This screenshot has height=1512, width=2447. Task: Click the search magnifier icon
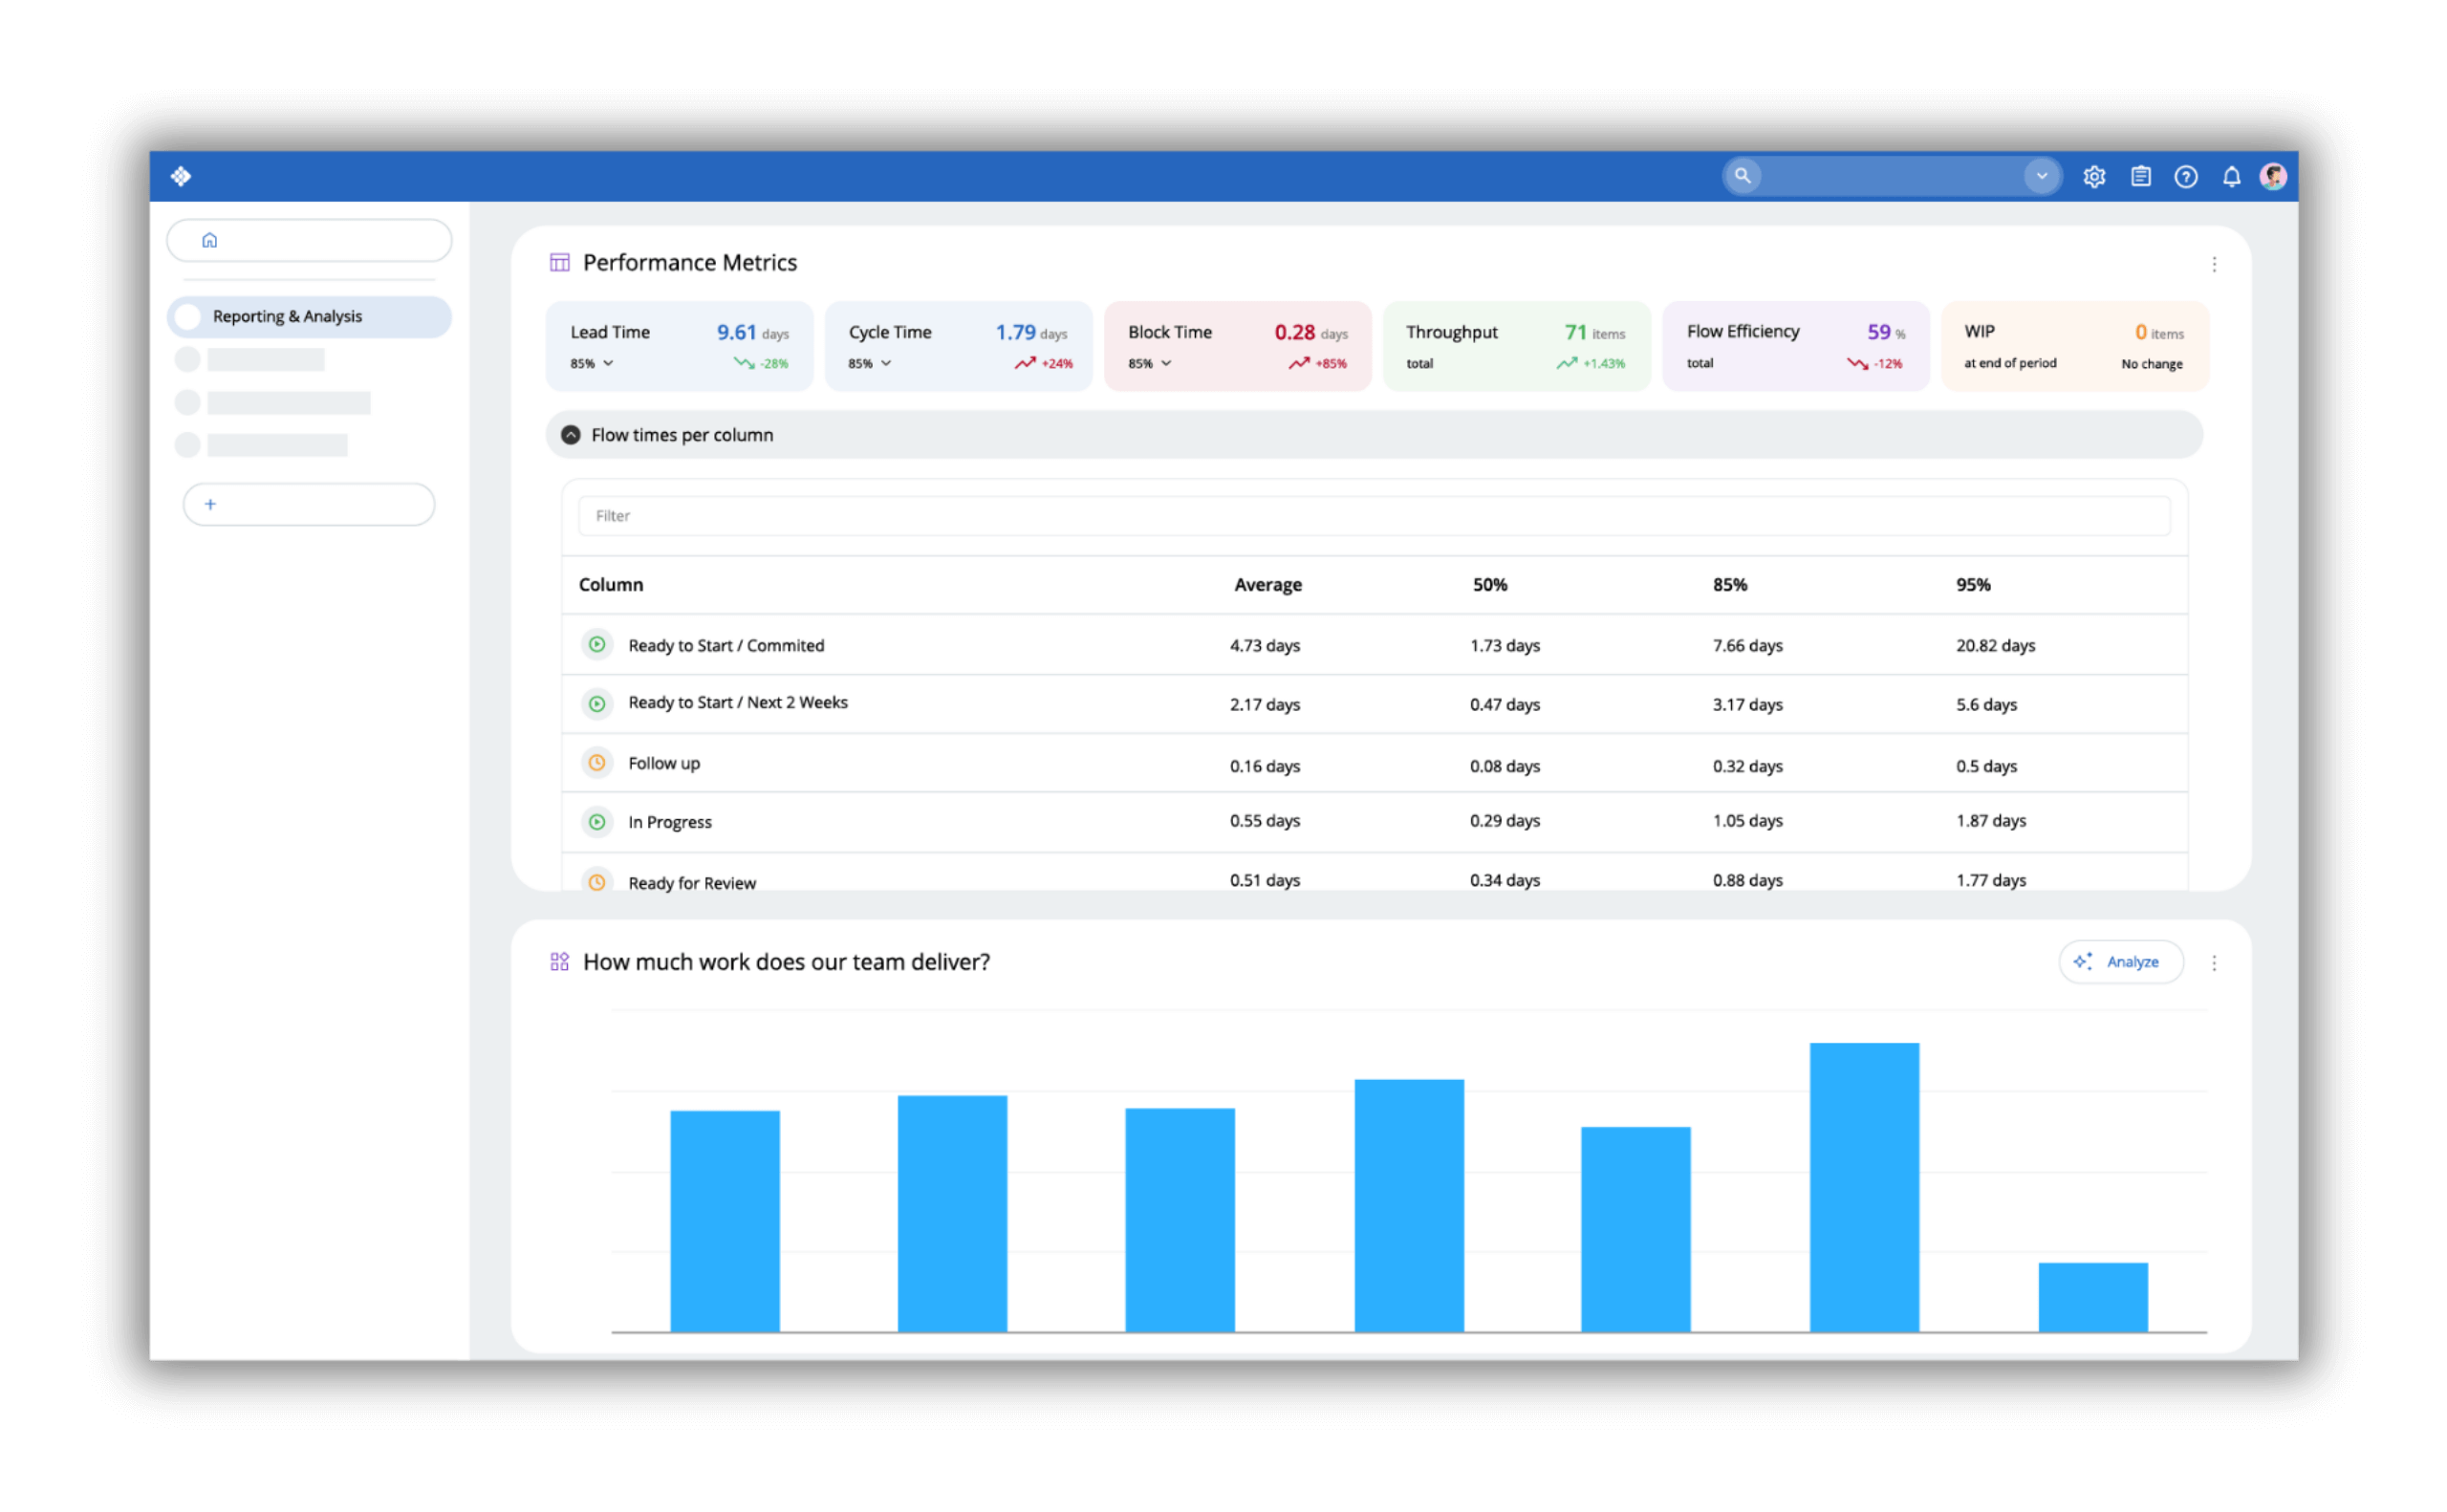pyautogui.click(x=1743, y=176)
